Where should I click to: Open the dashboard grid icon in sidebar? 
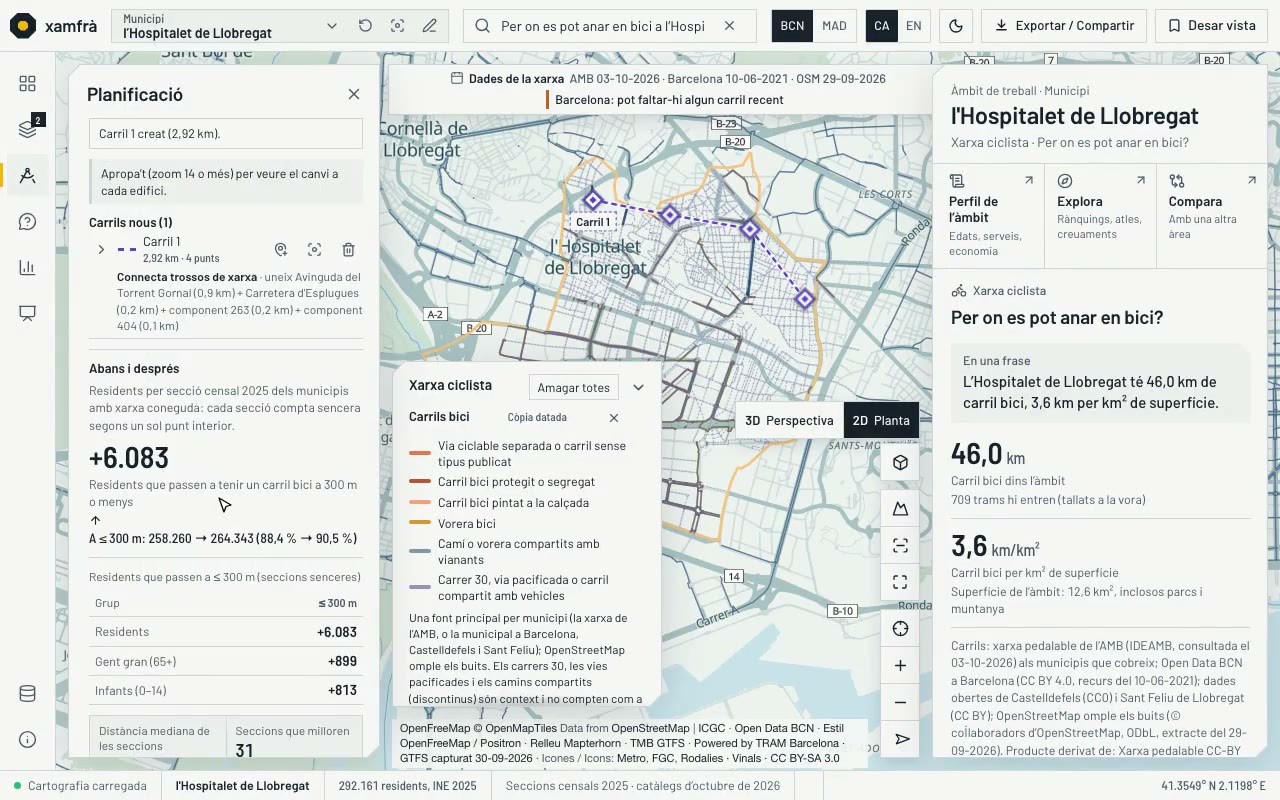(27, 84)
